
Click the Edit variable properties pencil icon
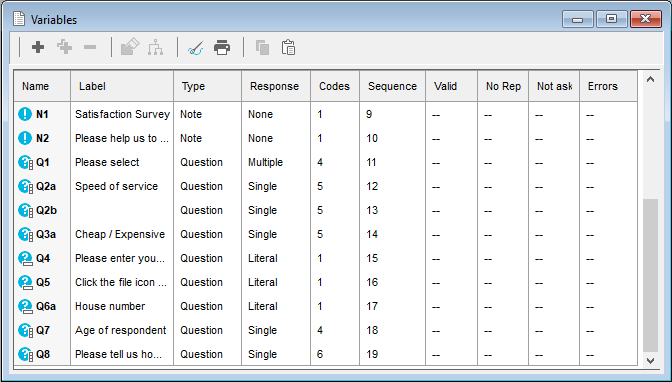[x=130, y=47]
